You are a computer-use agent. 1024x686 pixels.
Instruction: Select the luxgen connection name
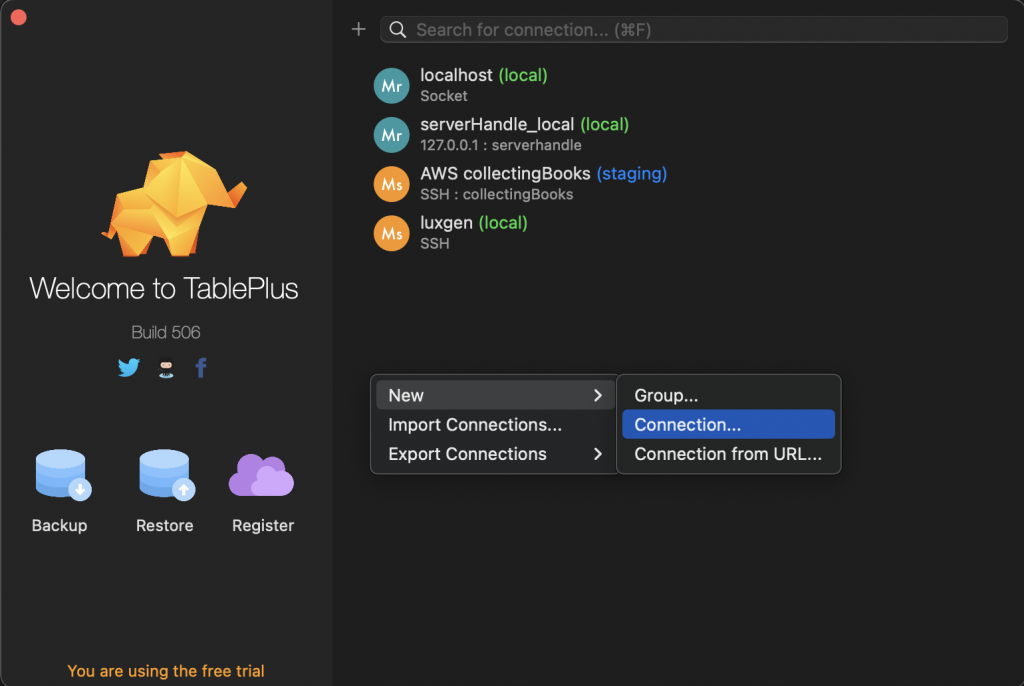tap(446, 223)
